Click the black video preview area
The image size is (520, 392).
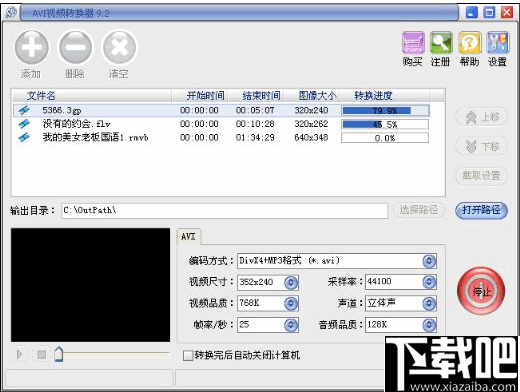click(90, 285)
